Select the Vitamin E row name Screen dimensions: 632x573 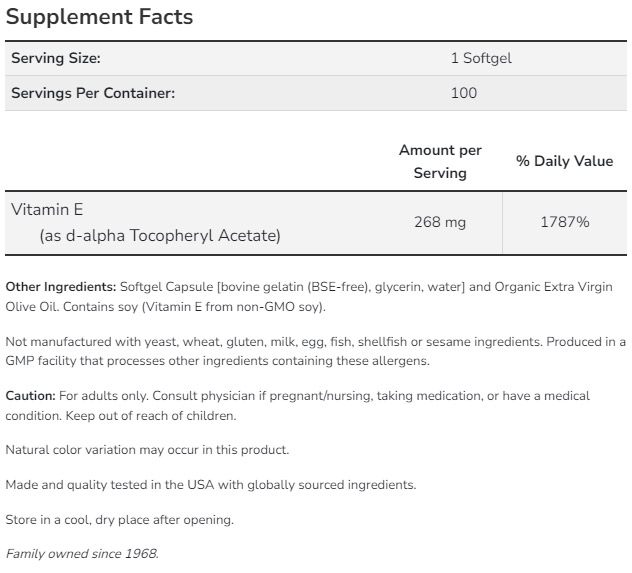(46, 209)
